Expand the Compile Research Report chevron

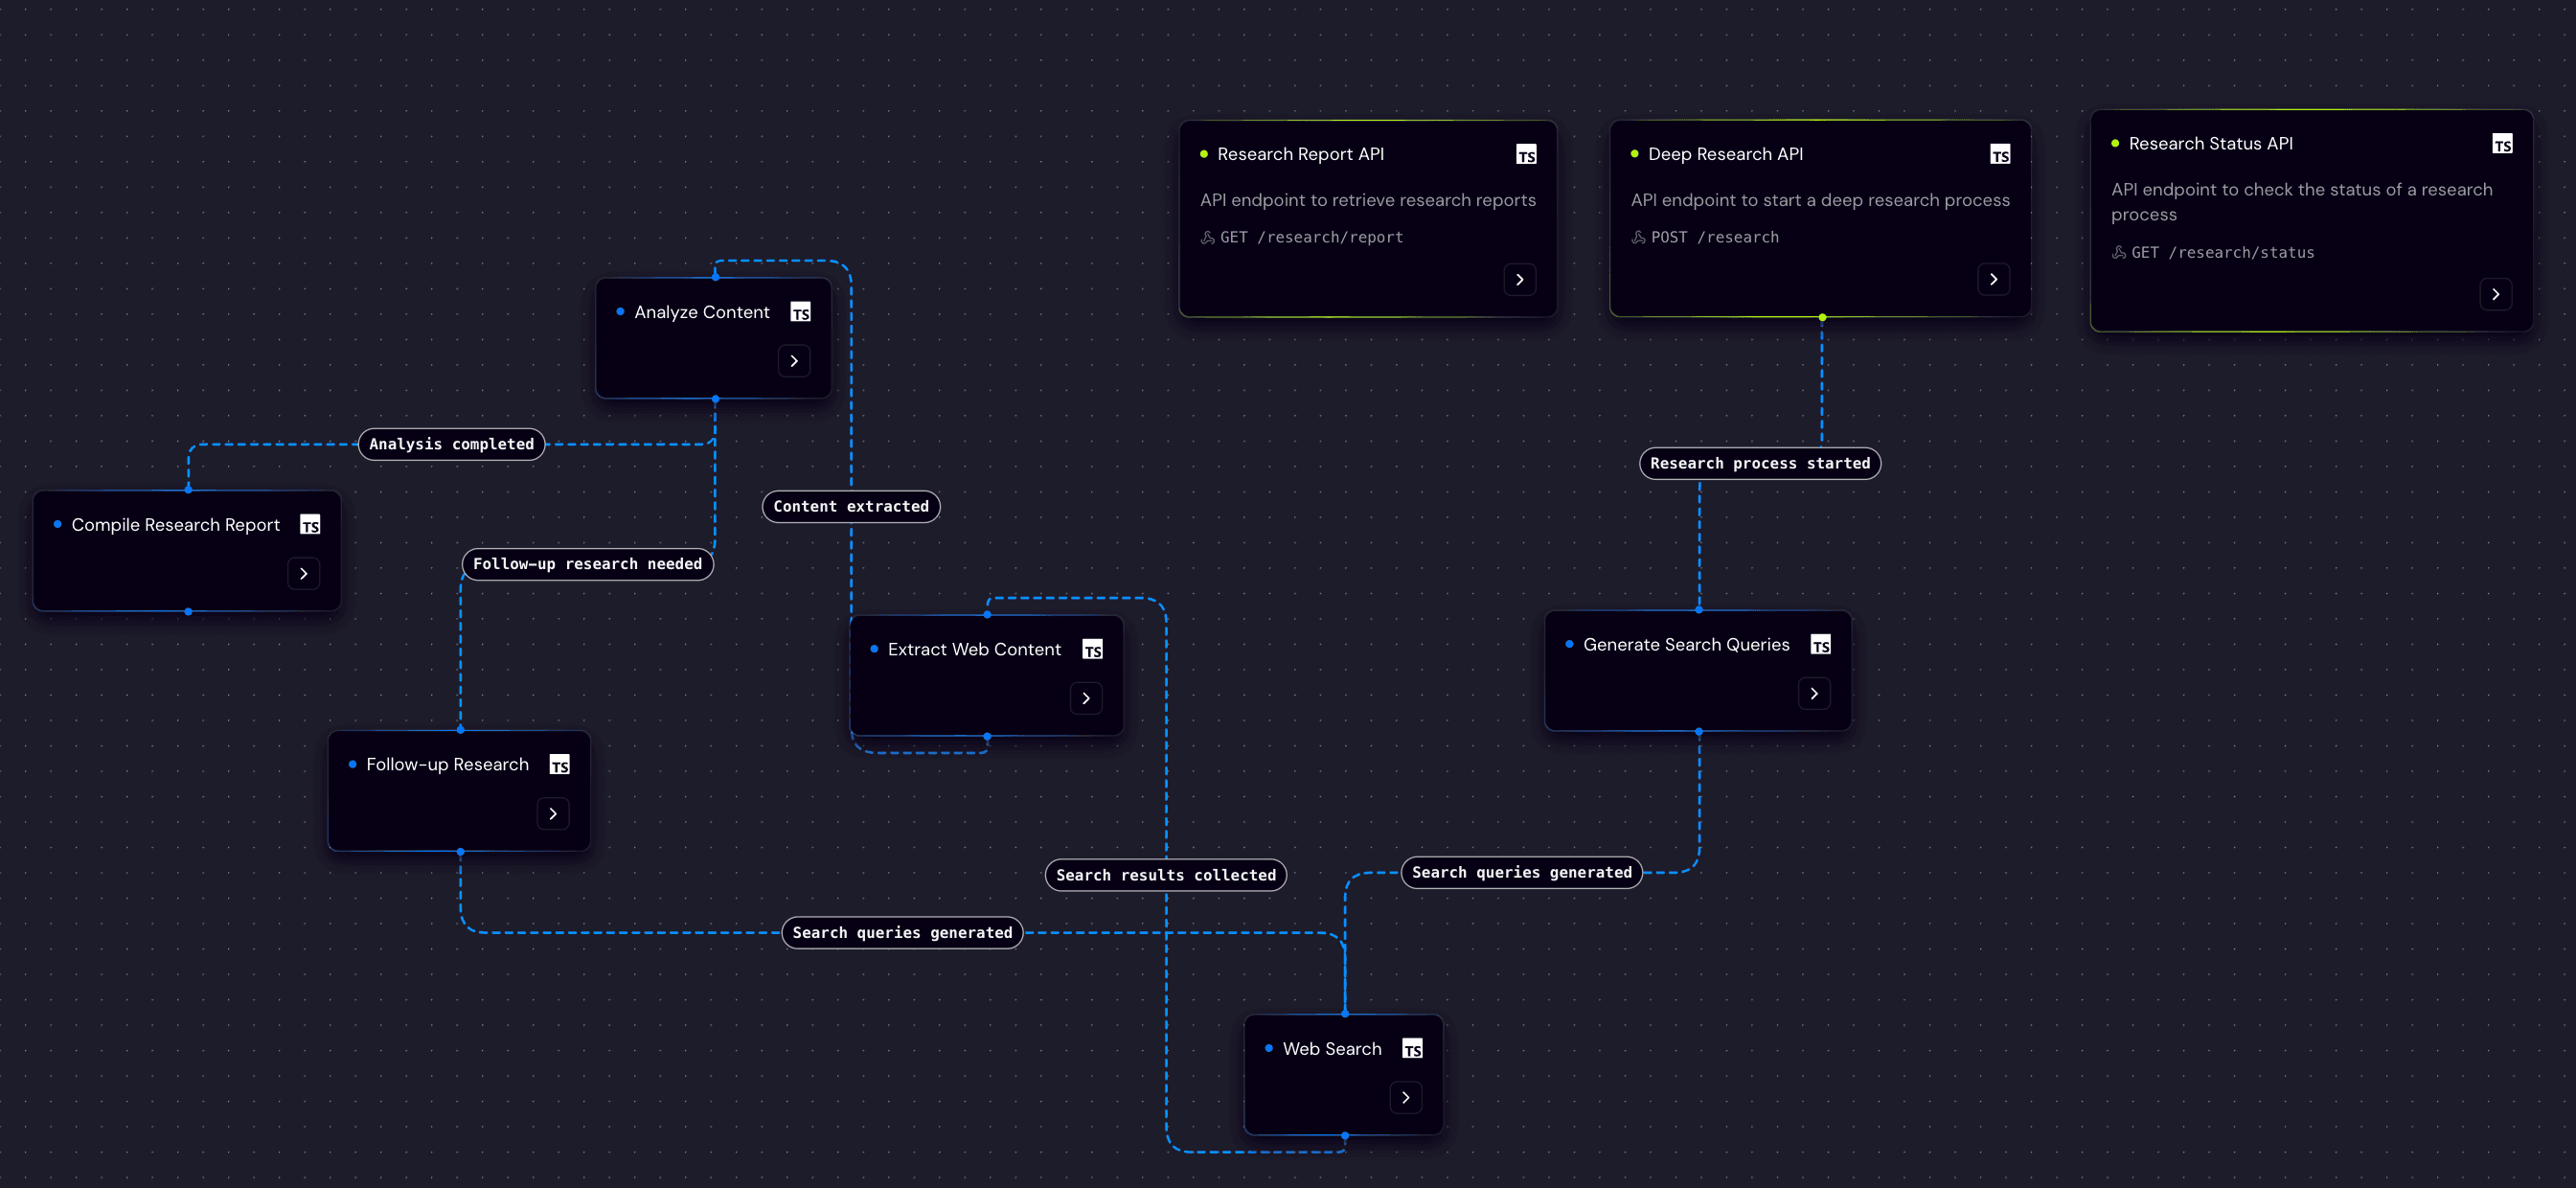(304, 574)
